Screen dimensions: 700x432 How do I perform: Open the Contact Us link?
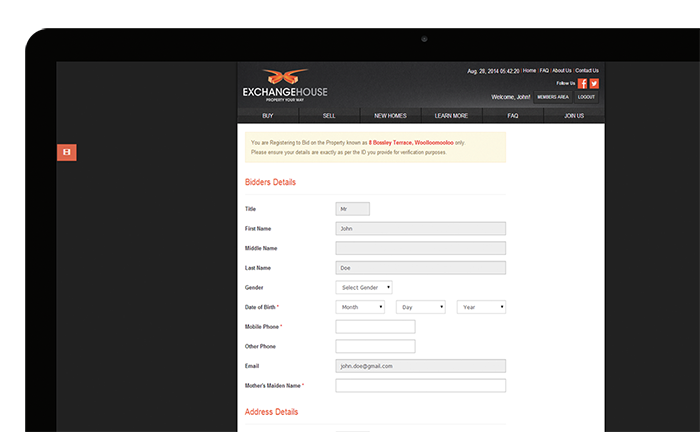(587, 71)
